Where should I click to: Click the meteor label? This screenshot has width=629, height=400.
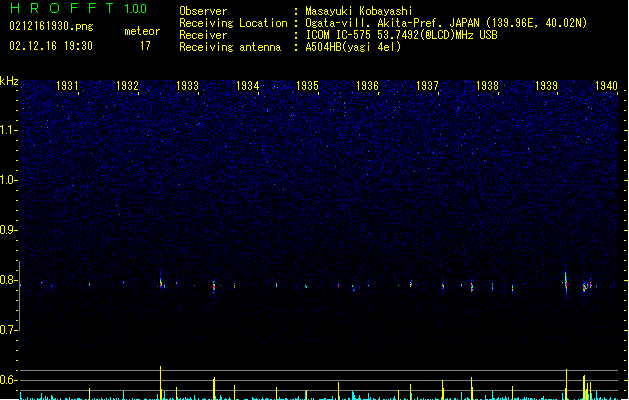(142, 31)
